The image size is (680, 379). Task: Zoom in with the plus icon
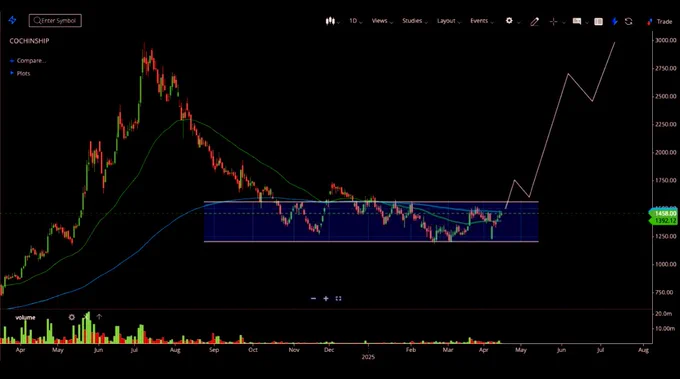tap(326, 298)
